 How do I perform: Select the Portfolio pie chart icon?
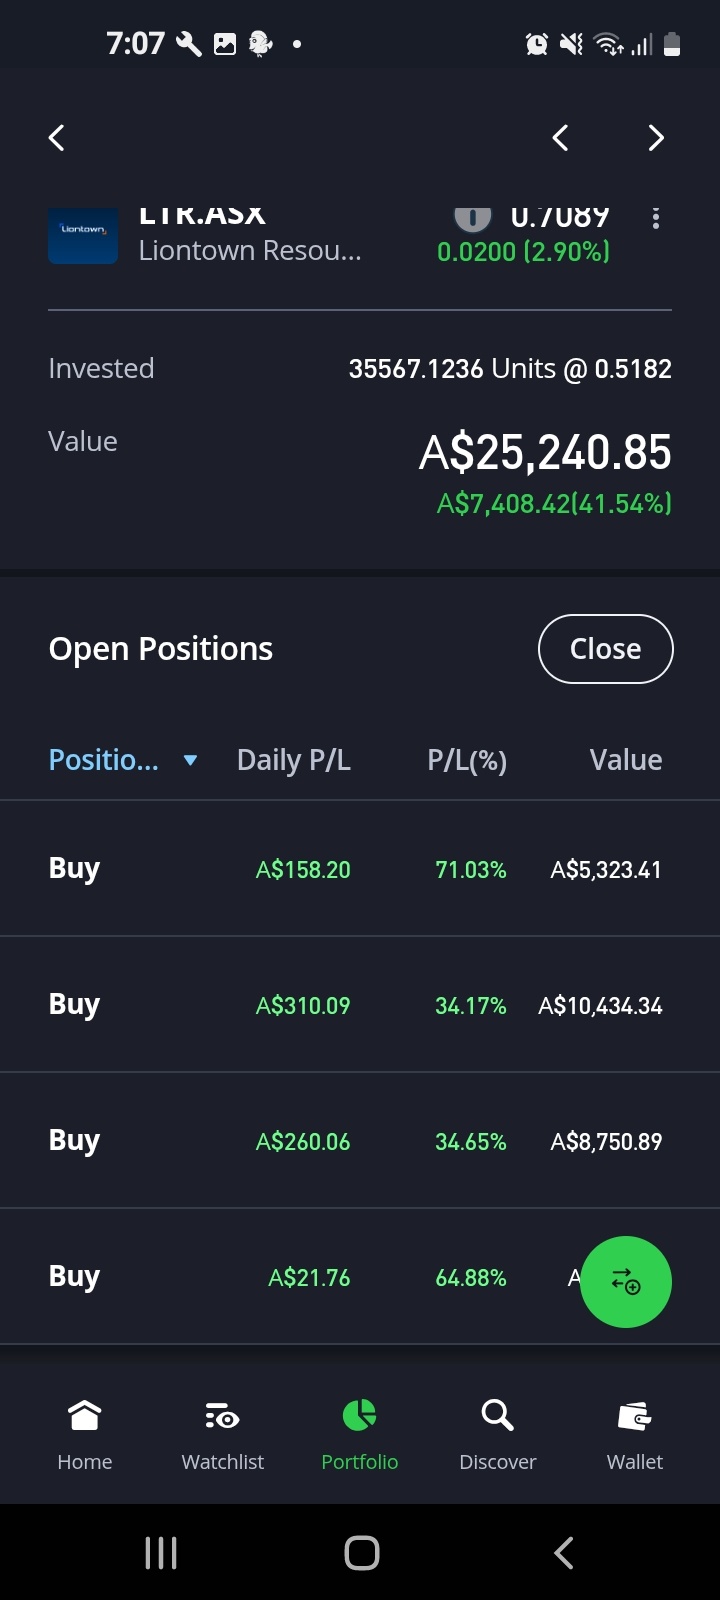pos(360,1415)
